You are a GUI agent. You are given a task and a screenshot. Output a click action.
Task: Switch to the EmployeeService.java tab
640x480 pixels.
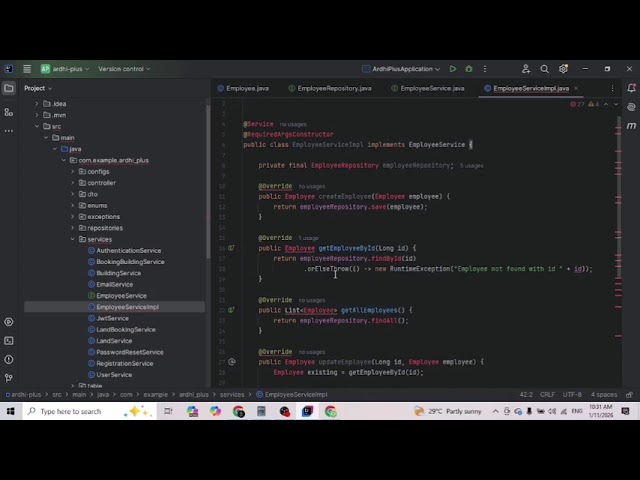point(427,88)
